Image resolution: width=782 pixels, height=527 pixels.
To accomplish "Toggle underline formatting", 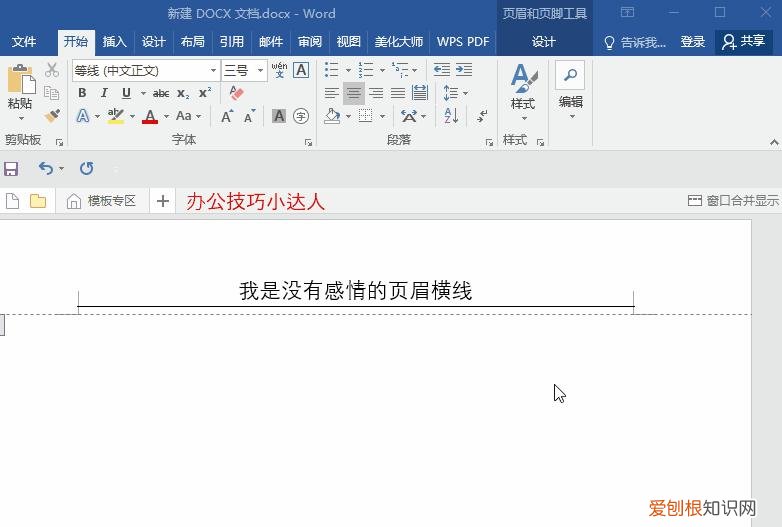I will [126, 93].
